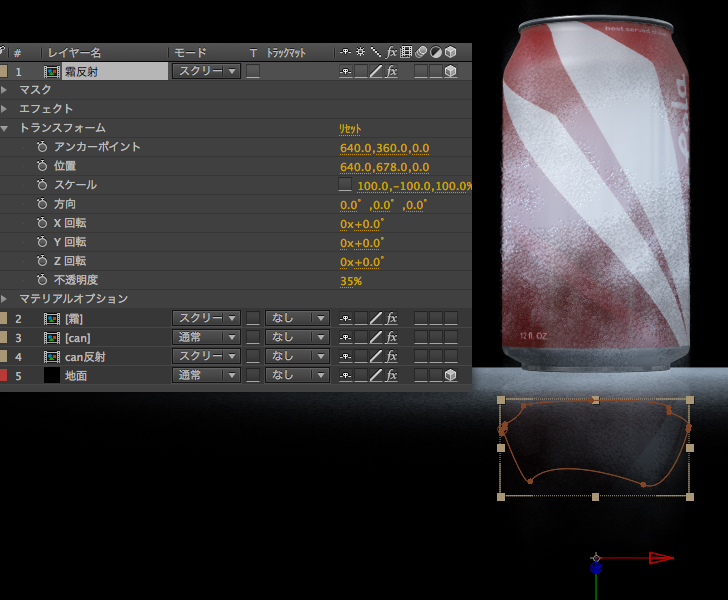This screenshot has height=600, width=728.
Task: Collapse the トランスフォーム property group
Action: coord(6,128)
